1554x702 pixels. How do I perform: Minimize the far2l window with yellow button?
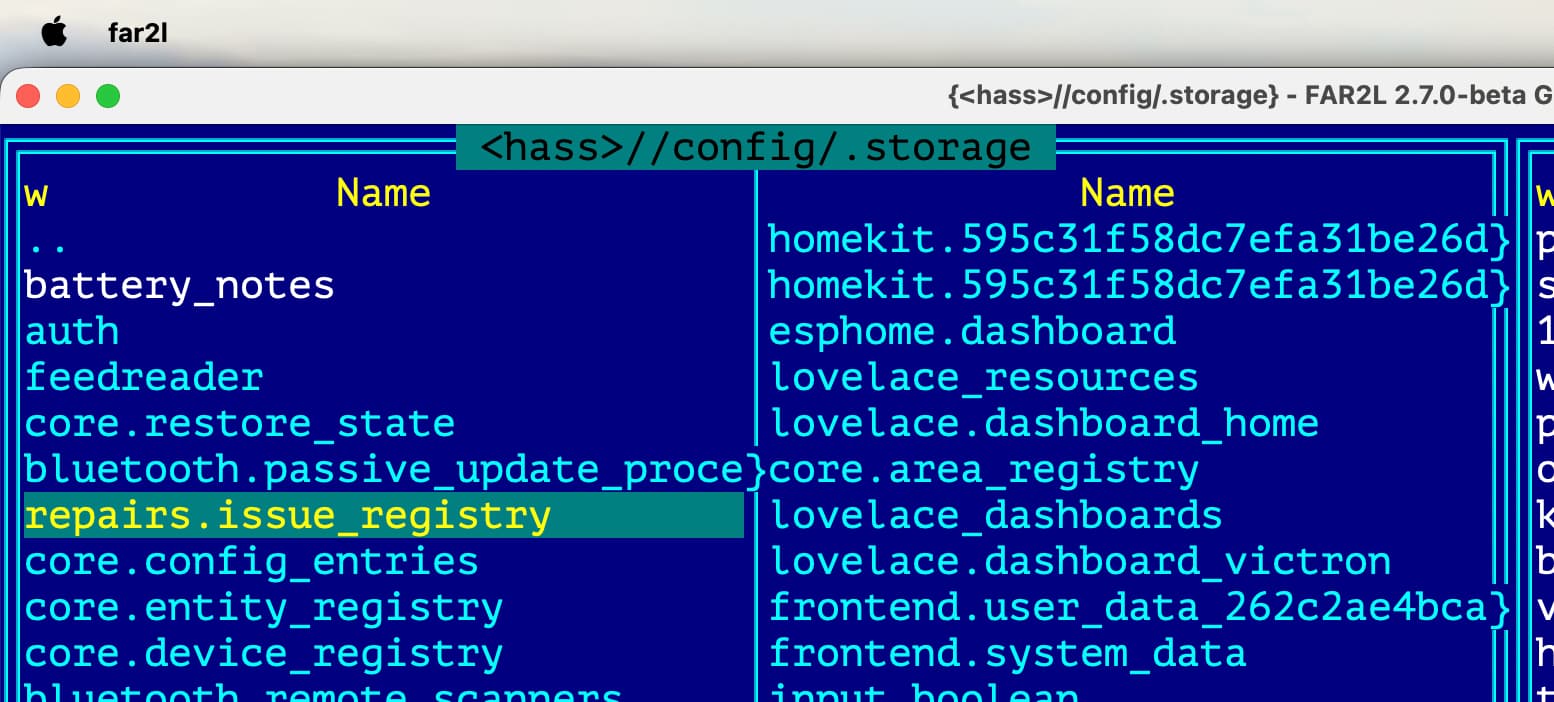[67, 96]
